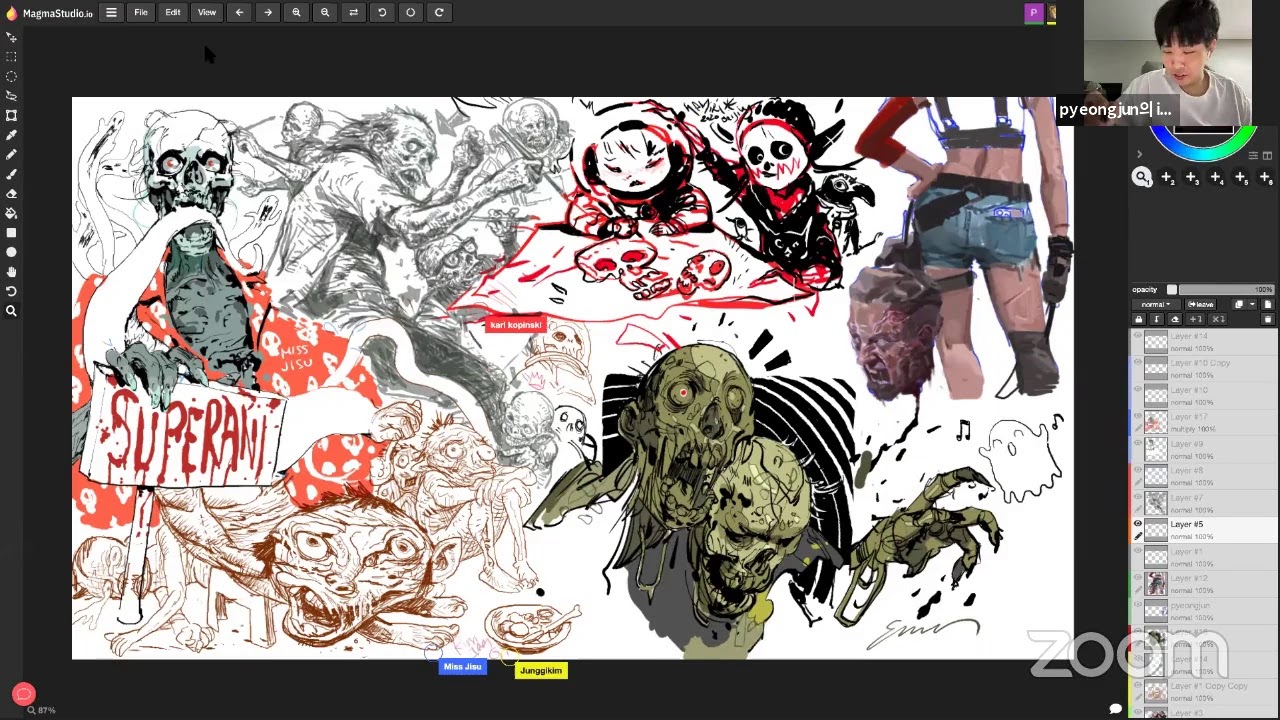This screenshot has width=1280, height=720.
Task: Select tool preset slot 1 with magnifier
Action: tap(1142, 177)
